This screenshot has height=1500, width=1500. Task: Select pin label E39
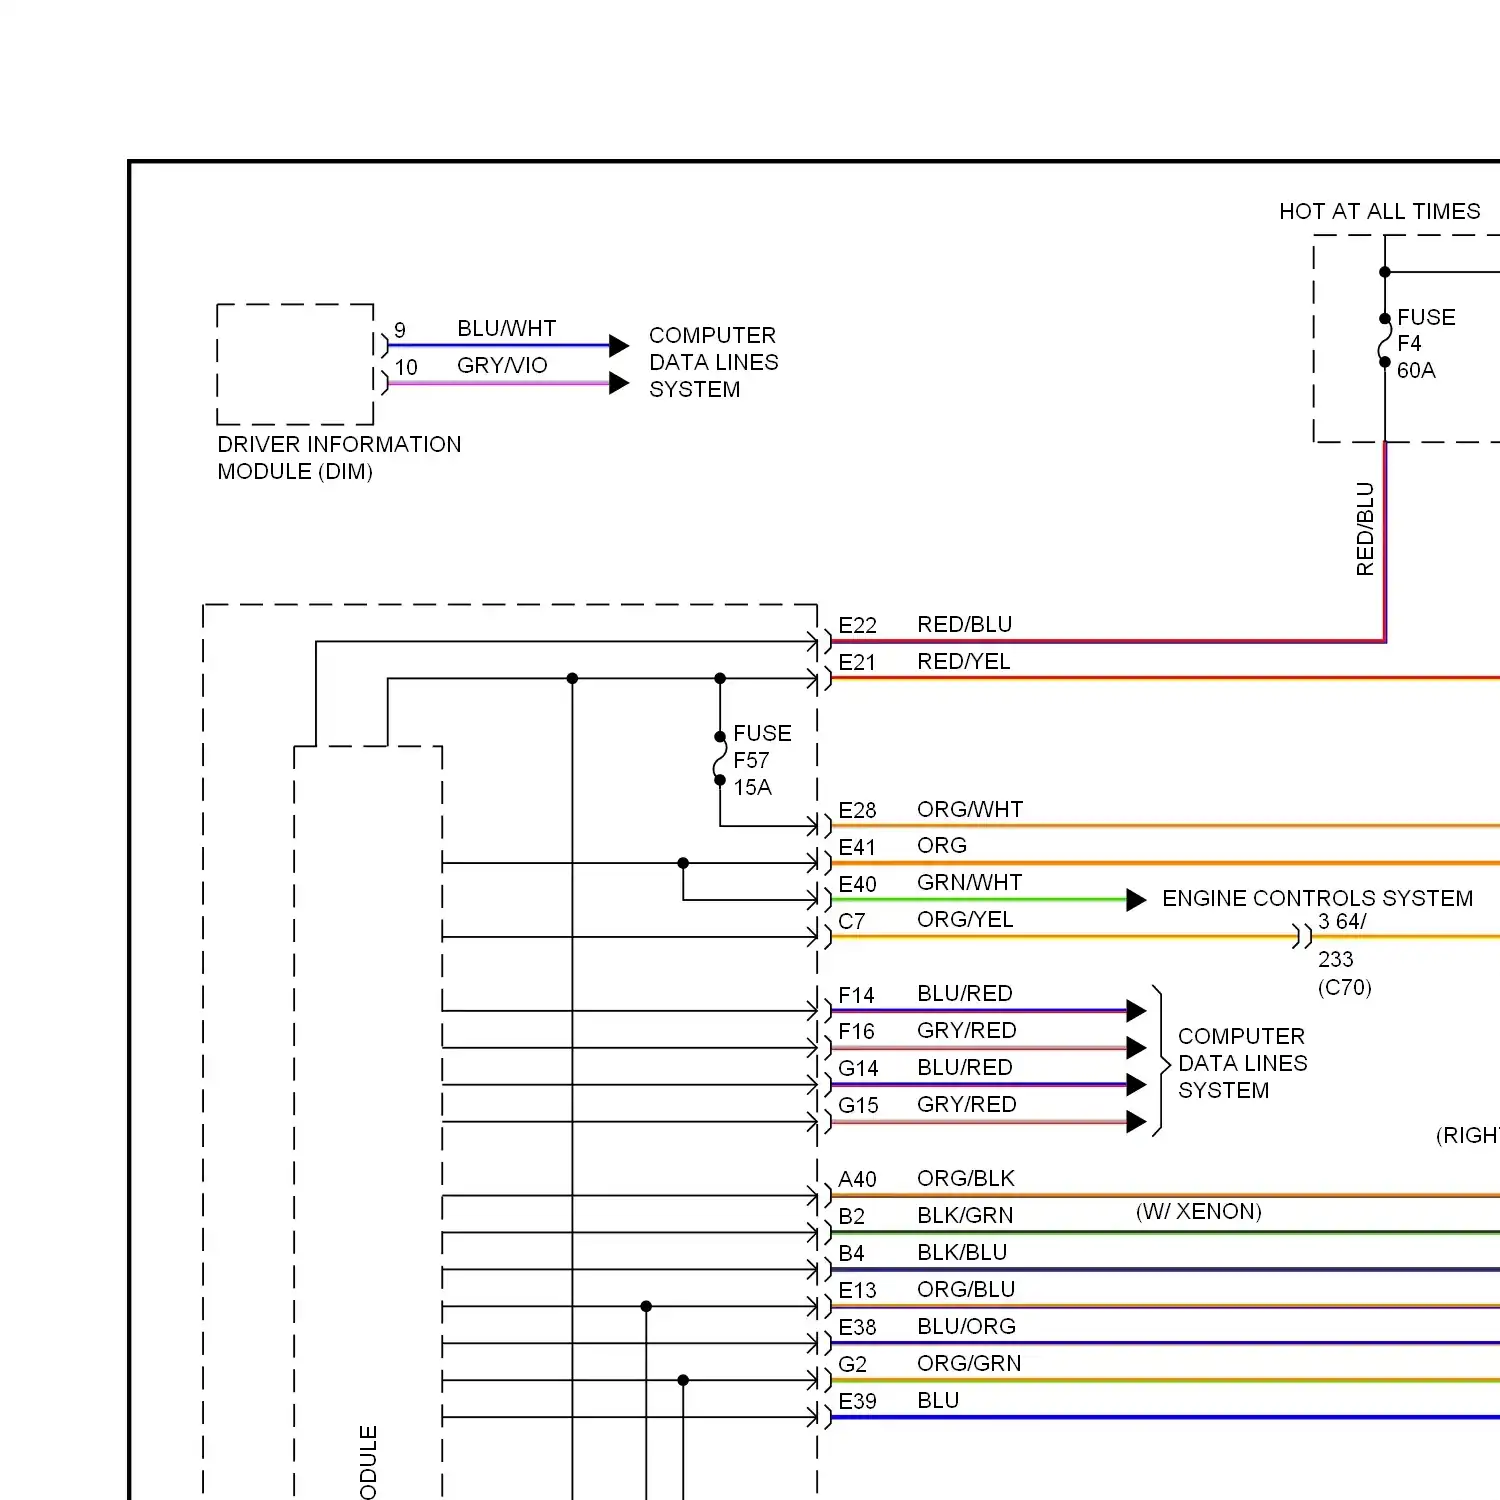(857, 1401)
